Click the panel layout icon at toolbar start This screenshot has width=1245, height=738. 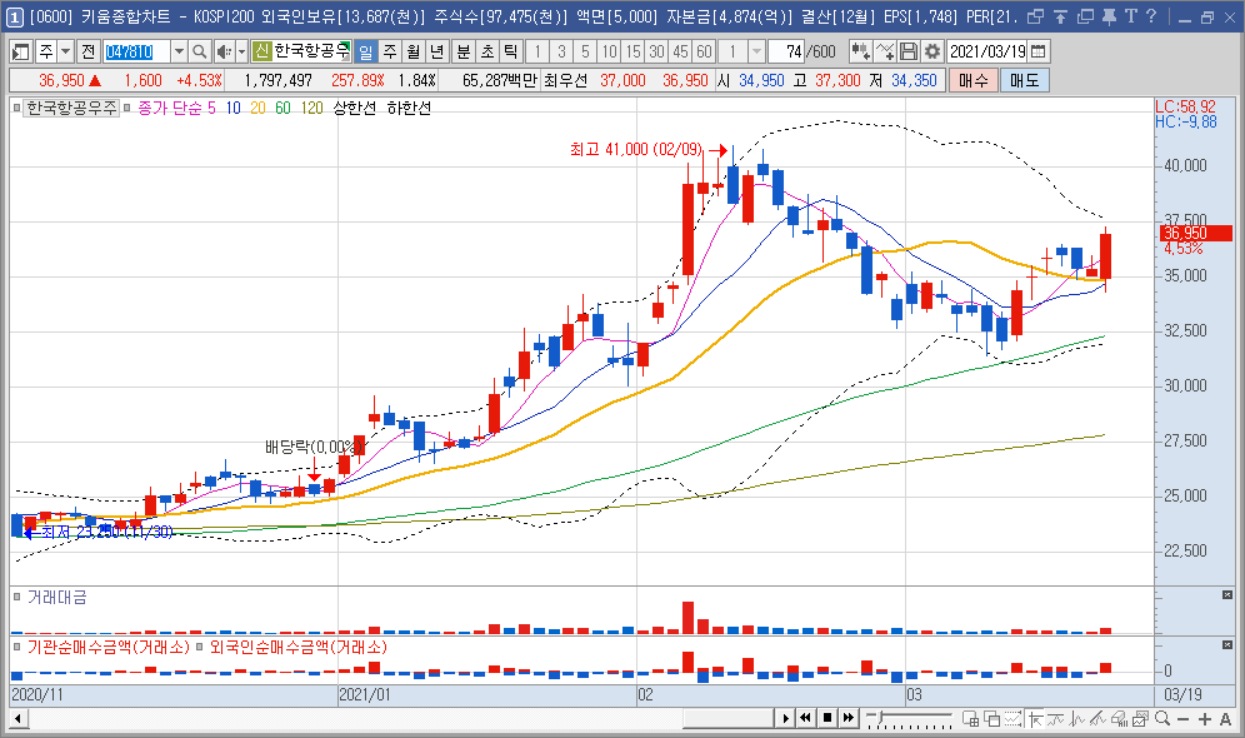click(20, 52)
